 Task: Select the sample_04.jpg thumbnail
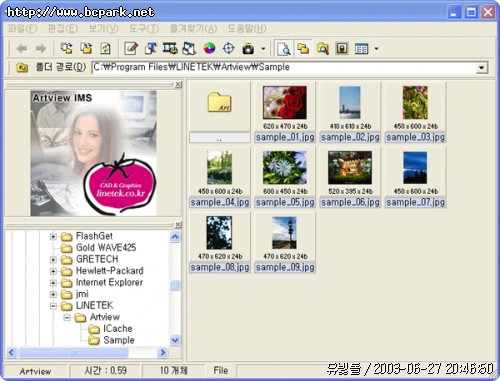(220, 178)
